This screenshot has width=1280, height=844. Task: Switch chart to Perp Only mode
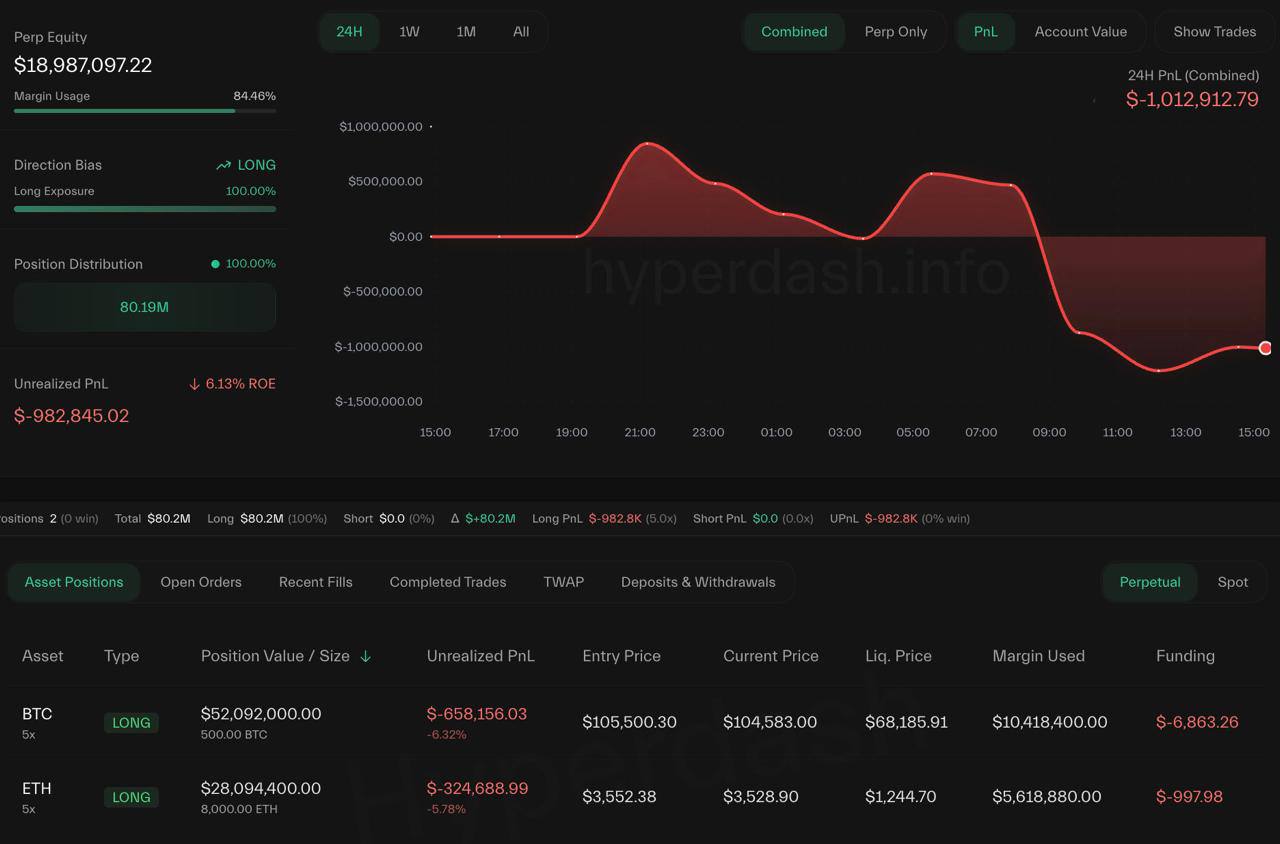[x=895, y=32]
